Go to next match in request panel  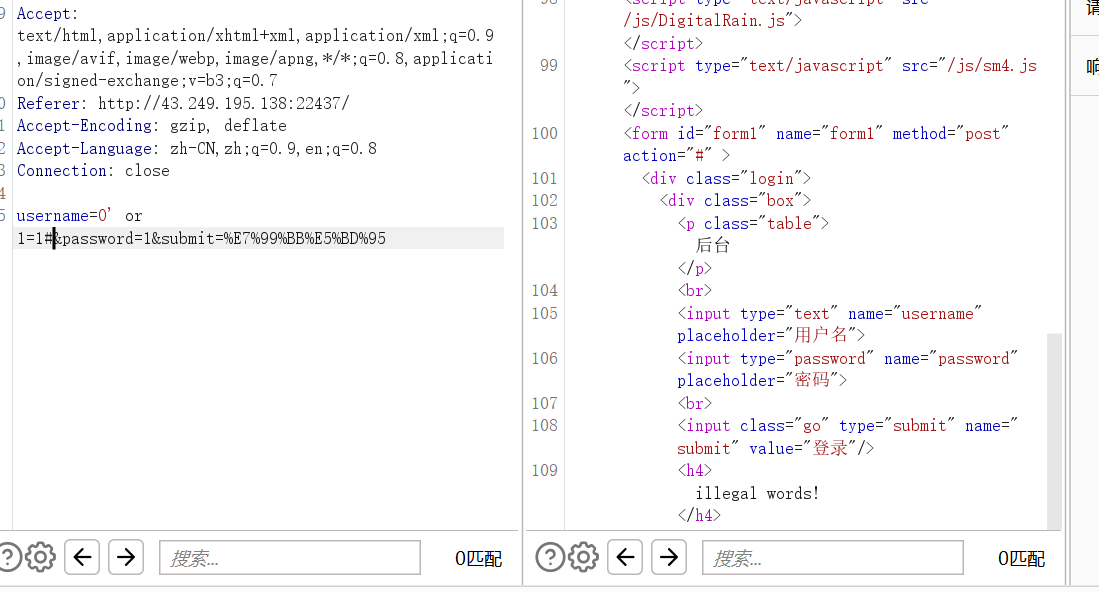point(126,557)
